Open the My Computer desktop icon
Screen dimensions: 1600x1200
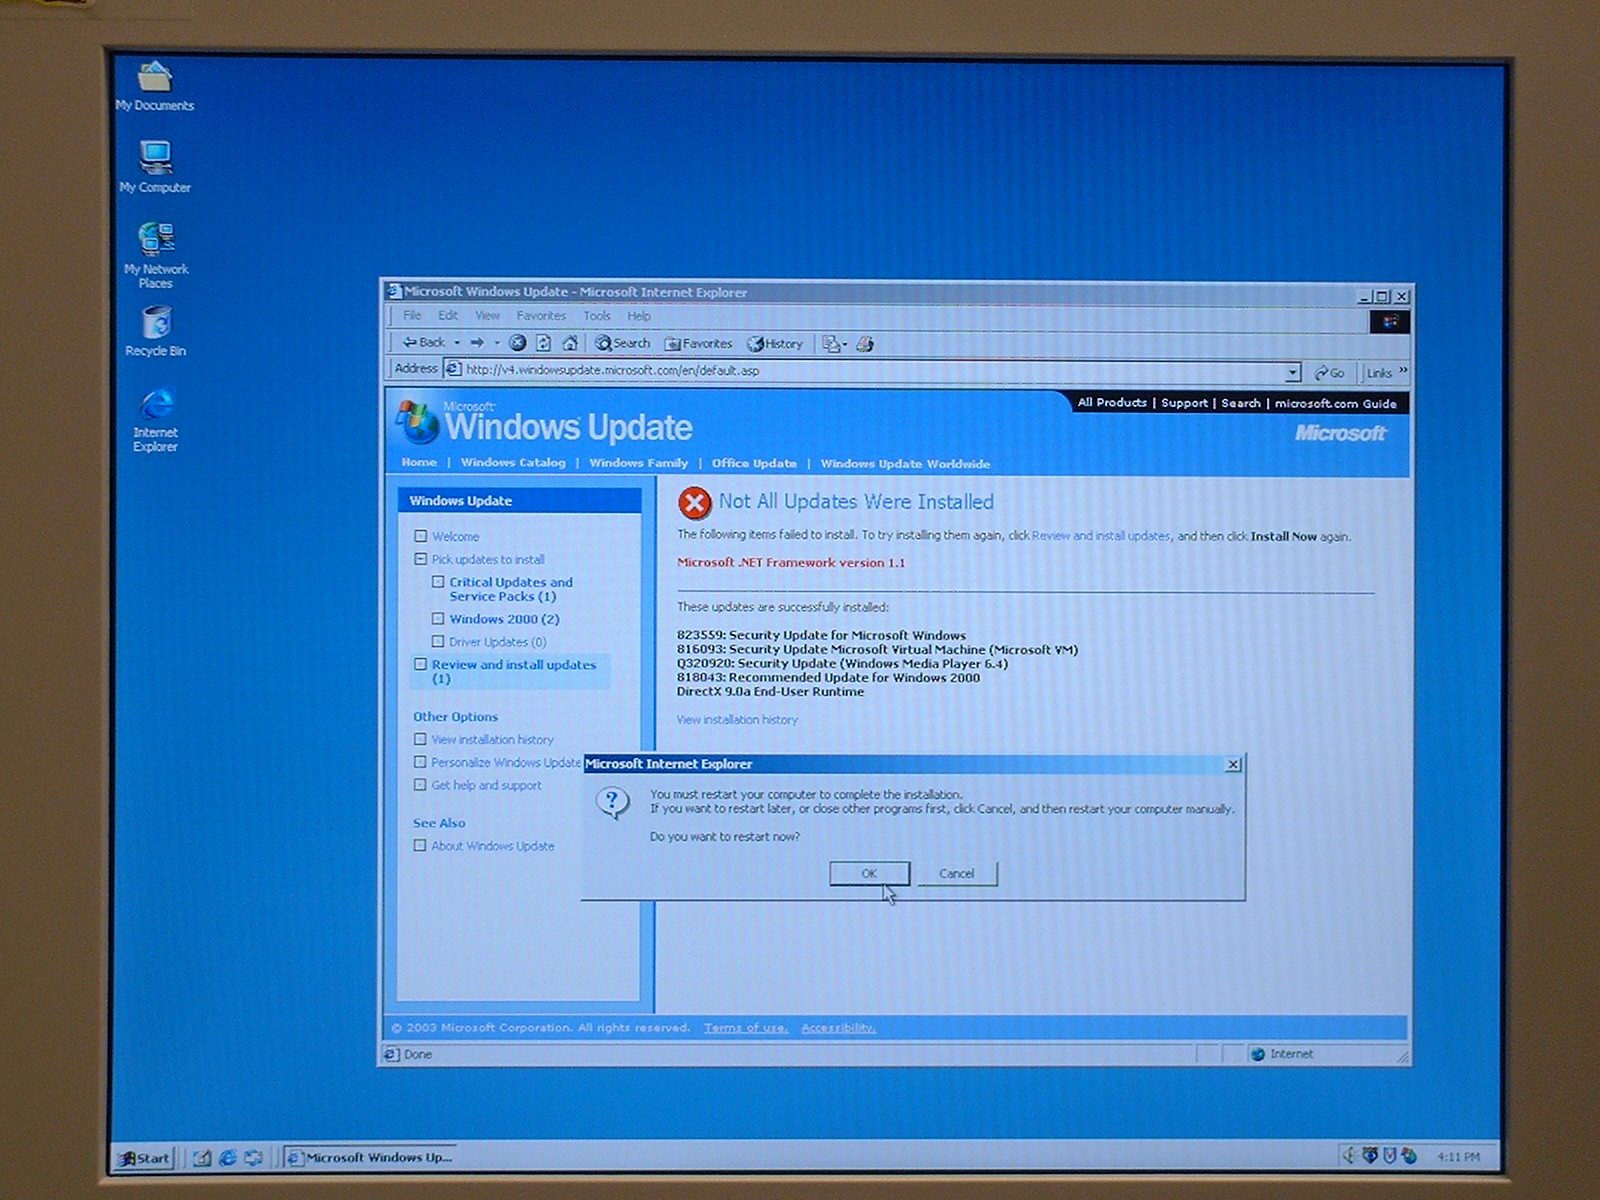pos(155,166)
